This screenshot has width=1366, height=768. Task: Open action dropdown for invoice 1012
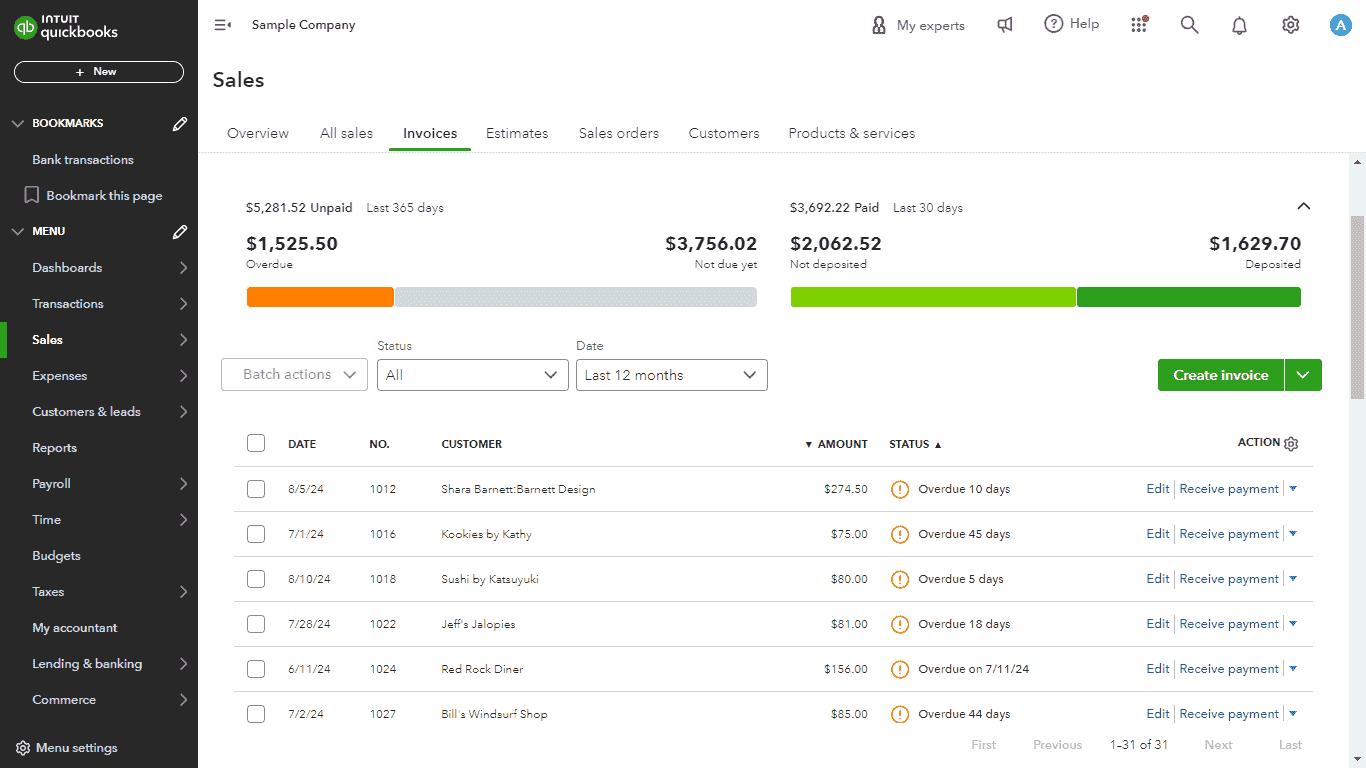1293,489
